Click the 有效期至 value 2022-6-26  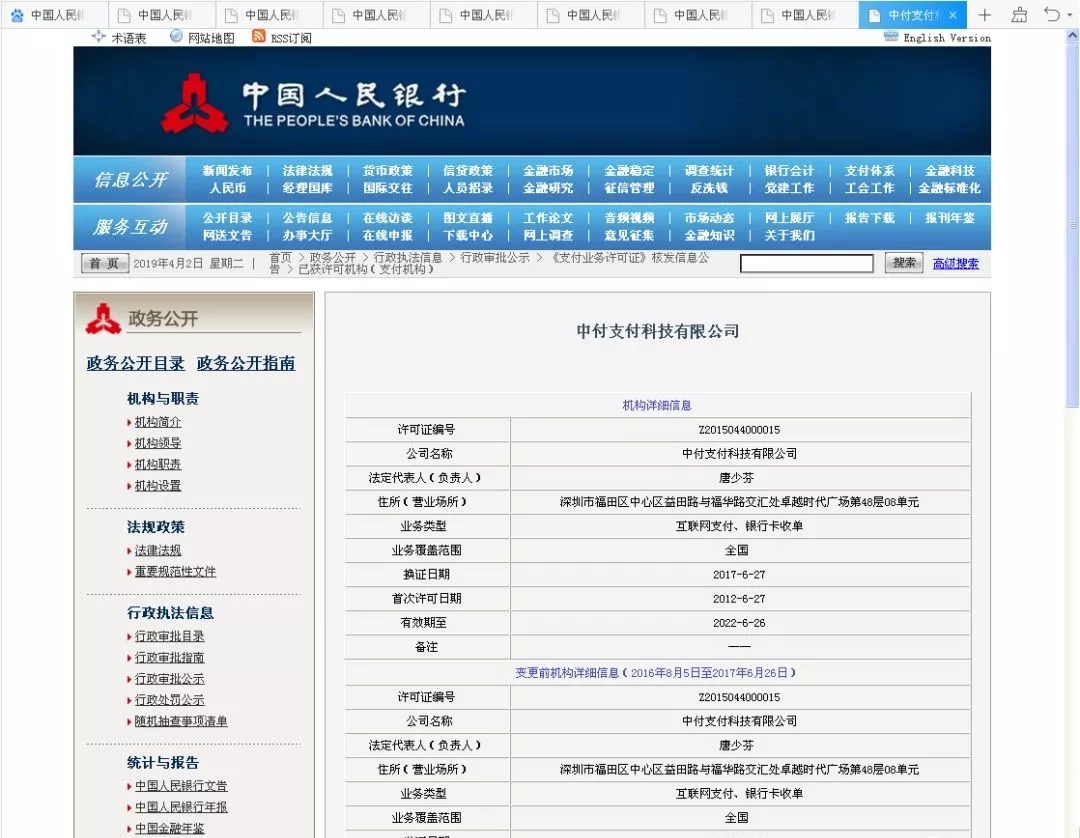[739, 622]
